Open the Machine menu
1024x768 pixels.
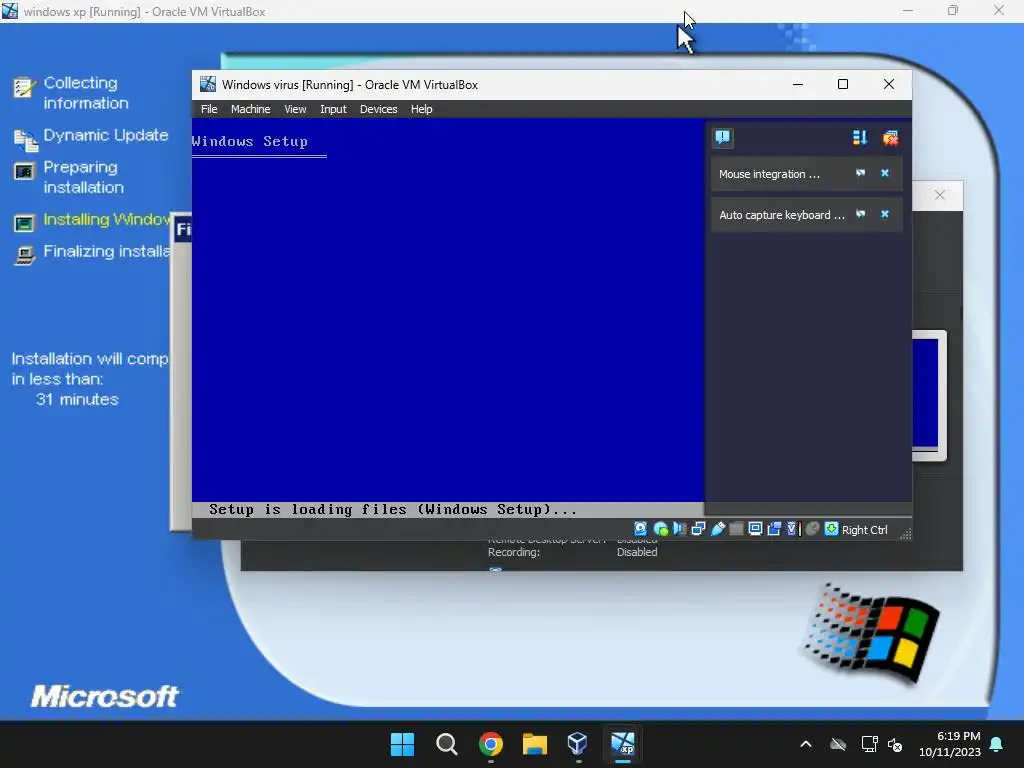pos(250,109)
